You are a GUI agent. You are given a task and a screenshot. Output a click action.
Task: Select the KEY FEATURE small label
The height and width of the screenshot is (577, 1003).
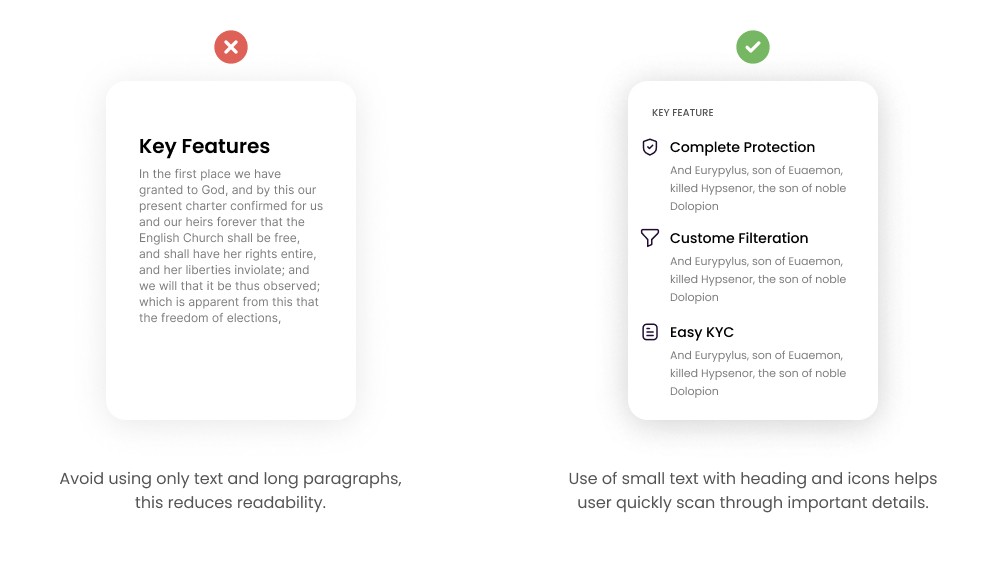click(x=683, y=113)
